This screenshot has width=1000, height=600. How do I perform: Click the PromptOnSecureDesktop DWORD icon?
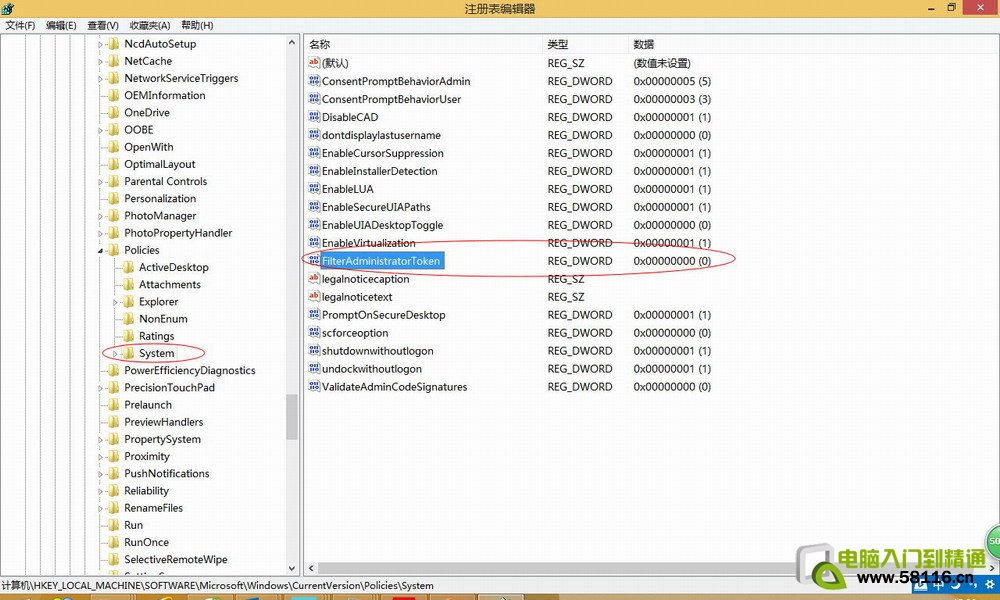(x=314, y=314)
